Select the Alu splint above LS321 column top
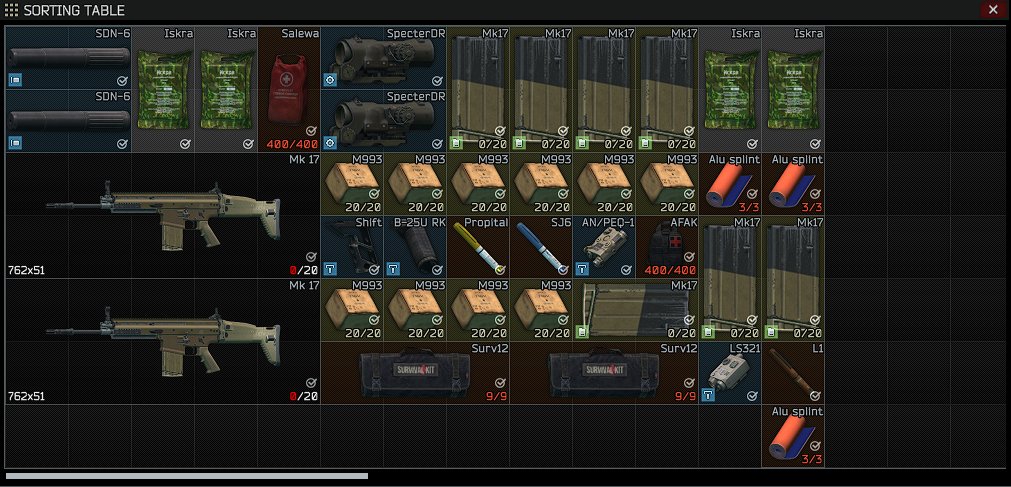This screenshot has height=487, width=1011. 731,184
